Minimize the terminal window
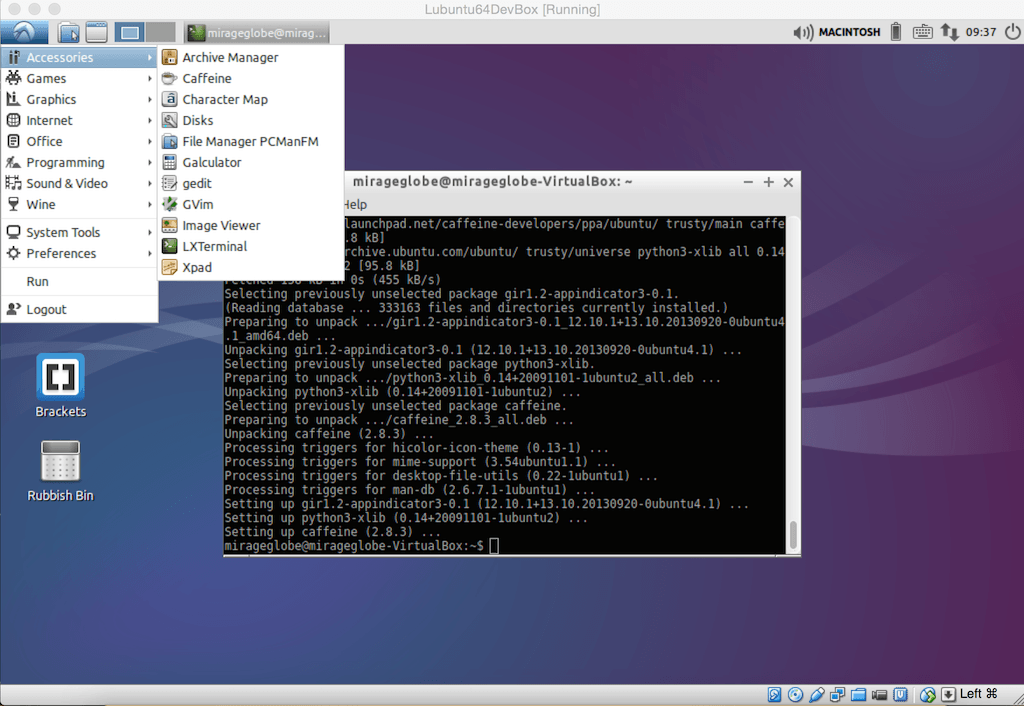Screen dimensions: 1024x706 tap(748, 182)
